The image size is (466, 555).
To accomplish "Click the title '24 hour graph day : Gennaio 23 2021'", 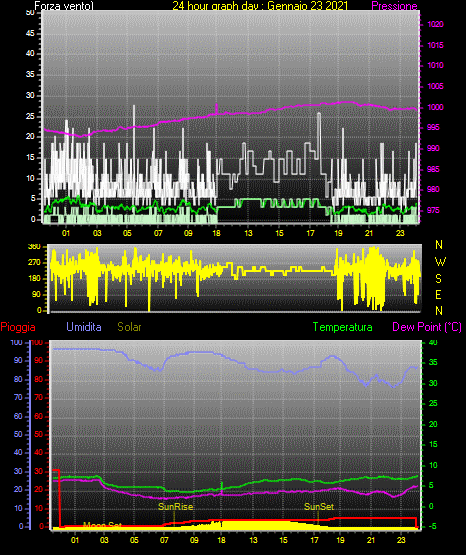I will pos(260,6).
